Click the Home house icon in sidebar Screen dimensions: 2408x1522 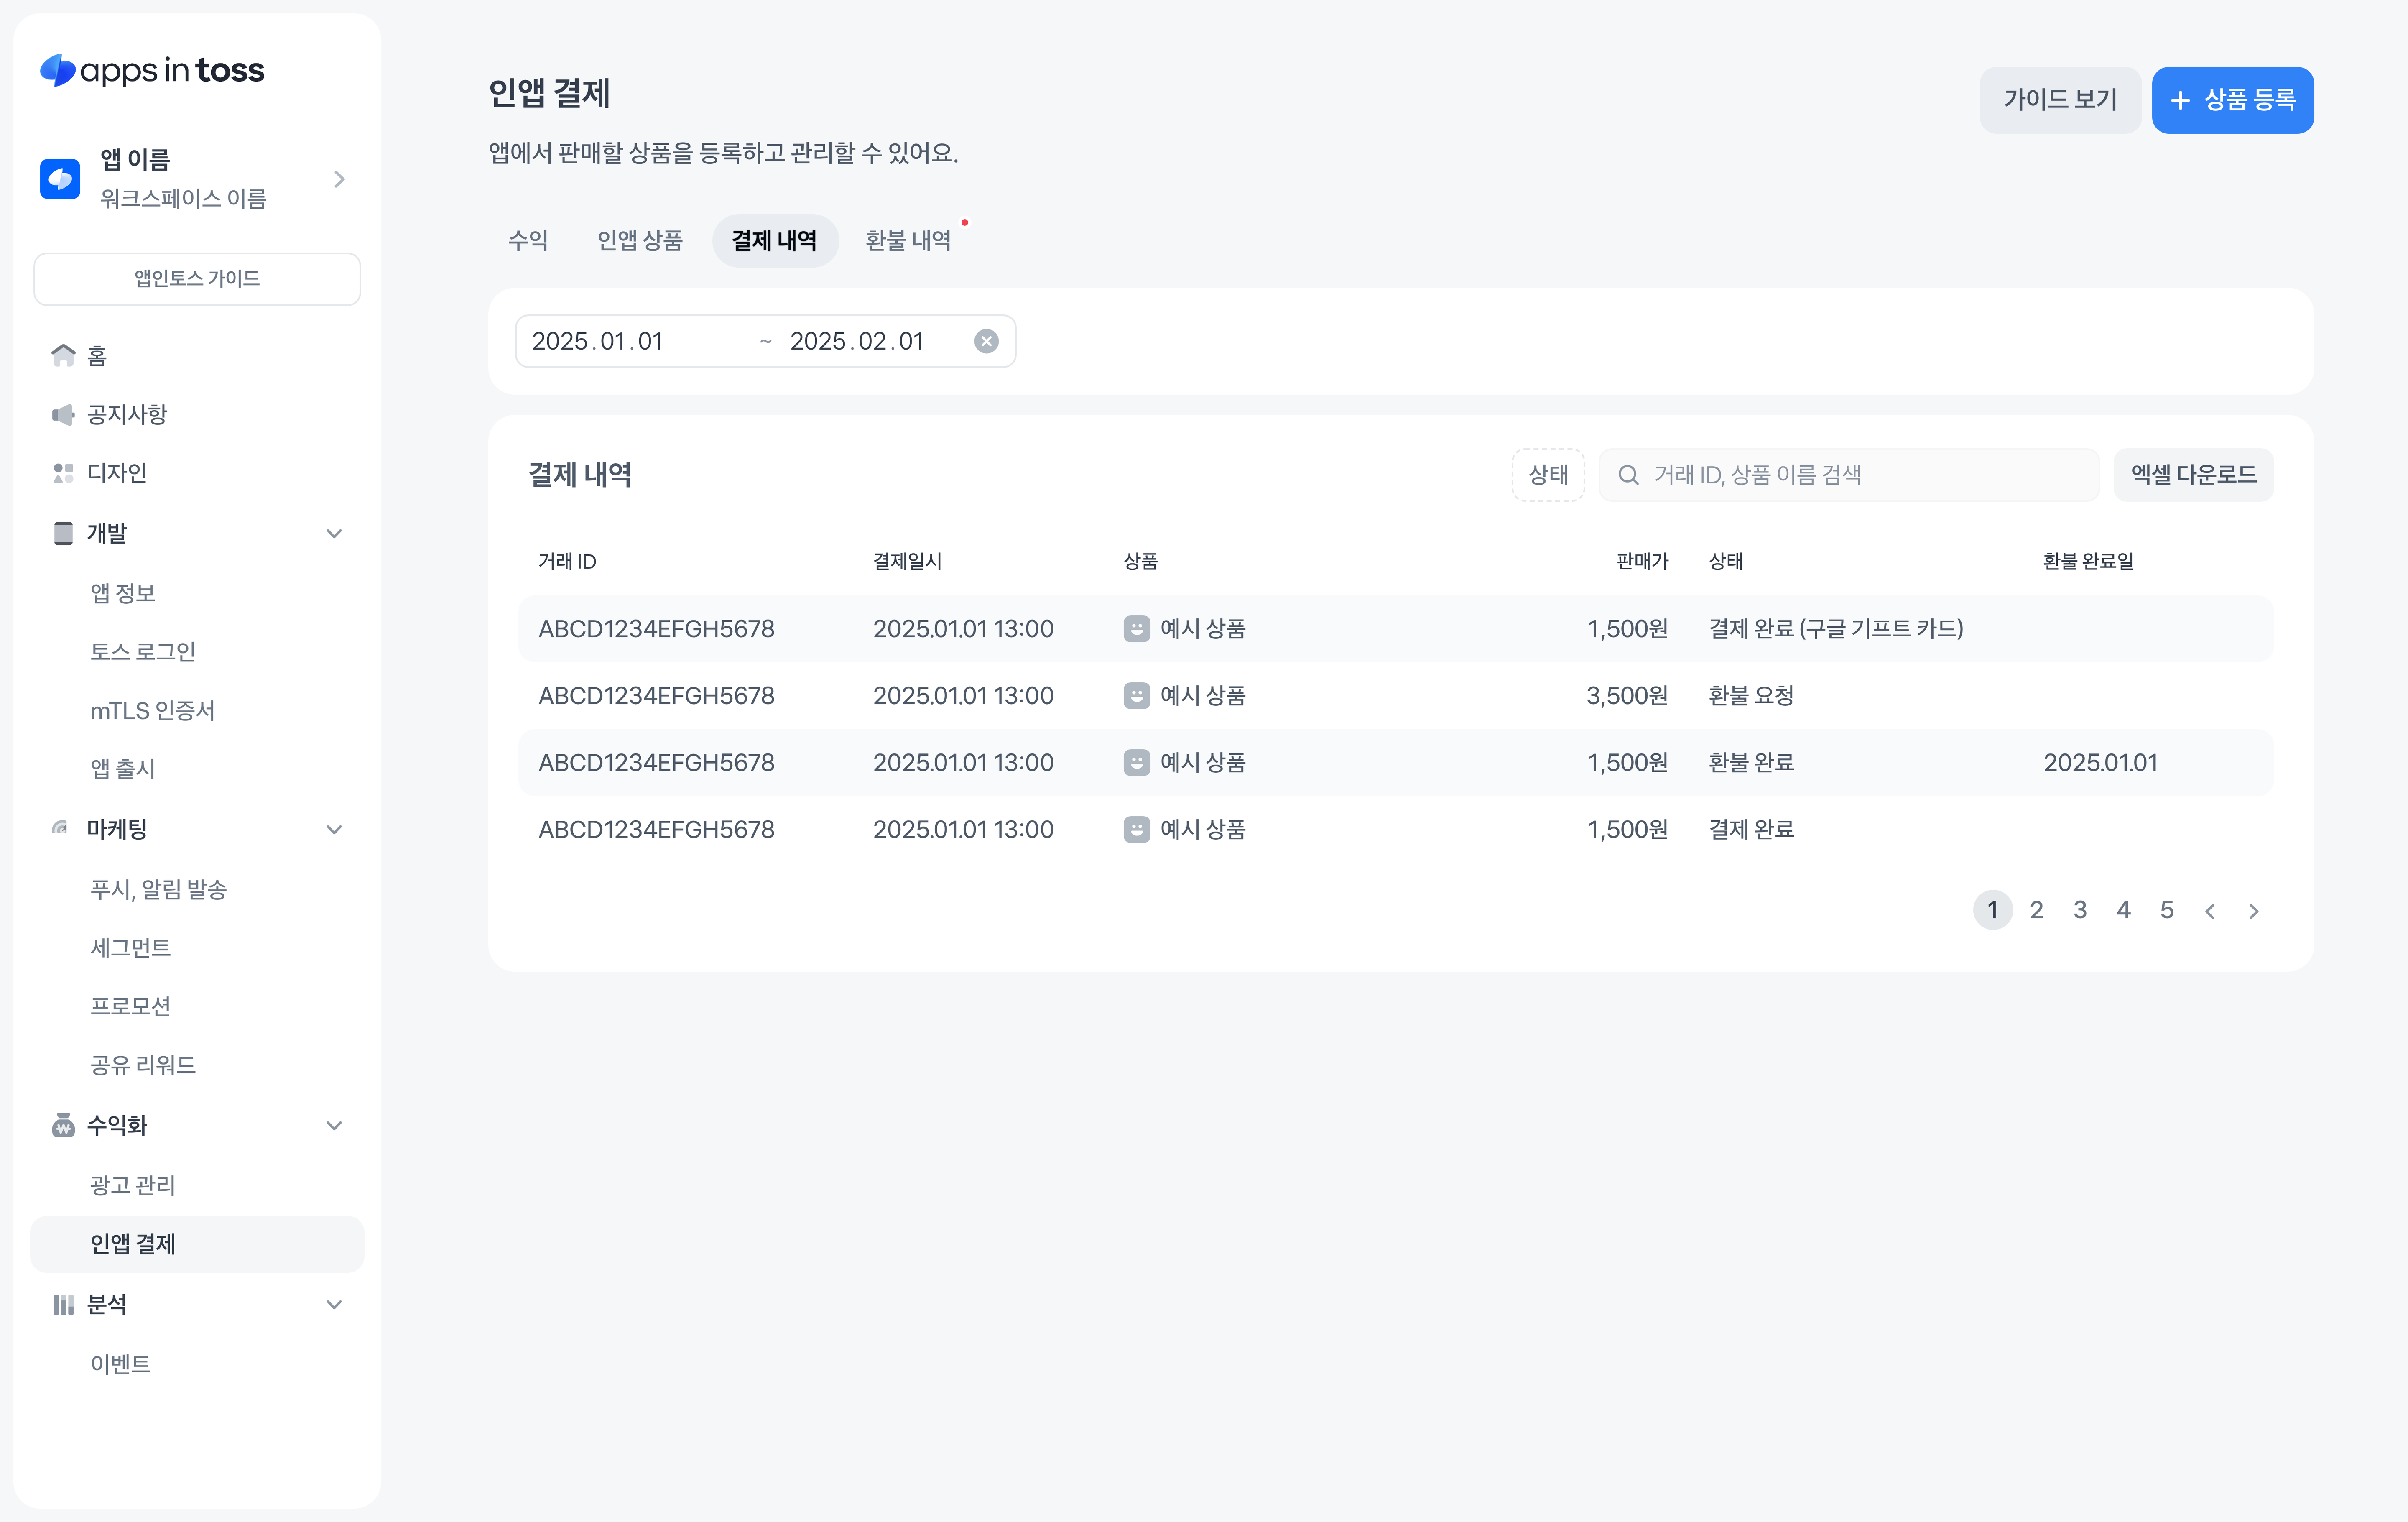coord(63,355)
